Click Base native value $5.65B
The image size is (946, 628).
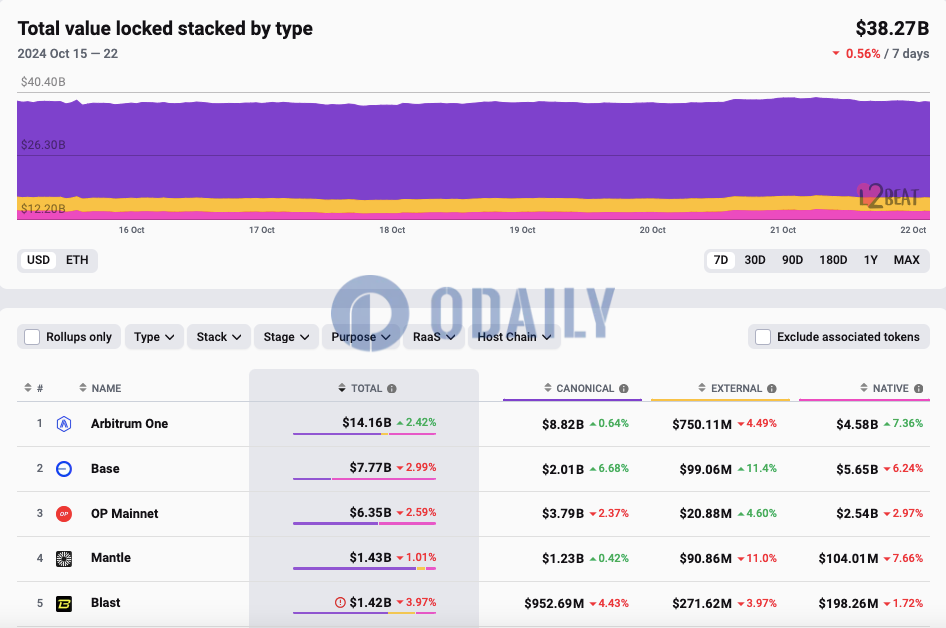coord(857,469)
